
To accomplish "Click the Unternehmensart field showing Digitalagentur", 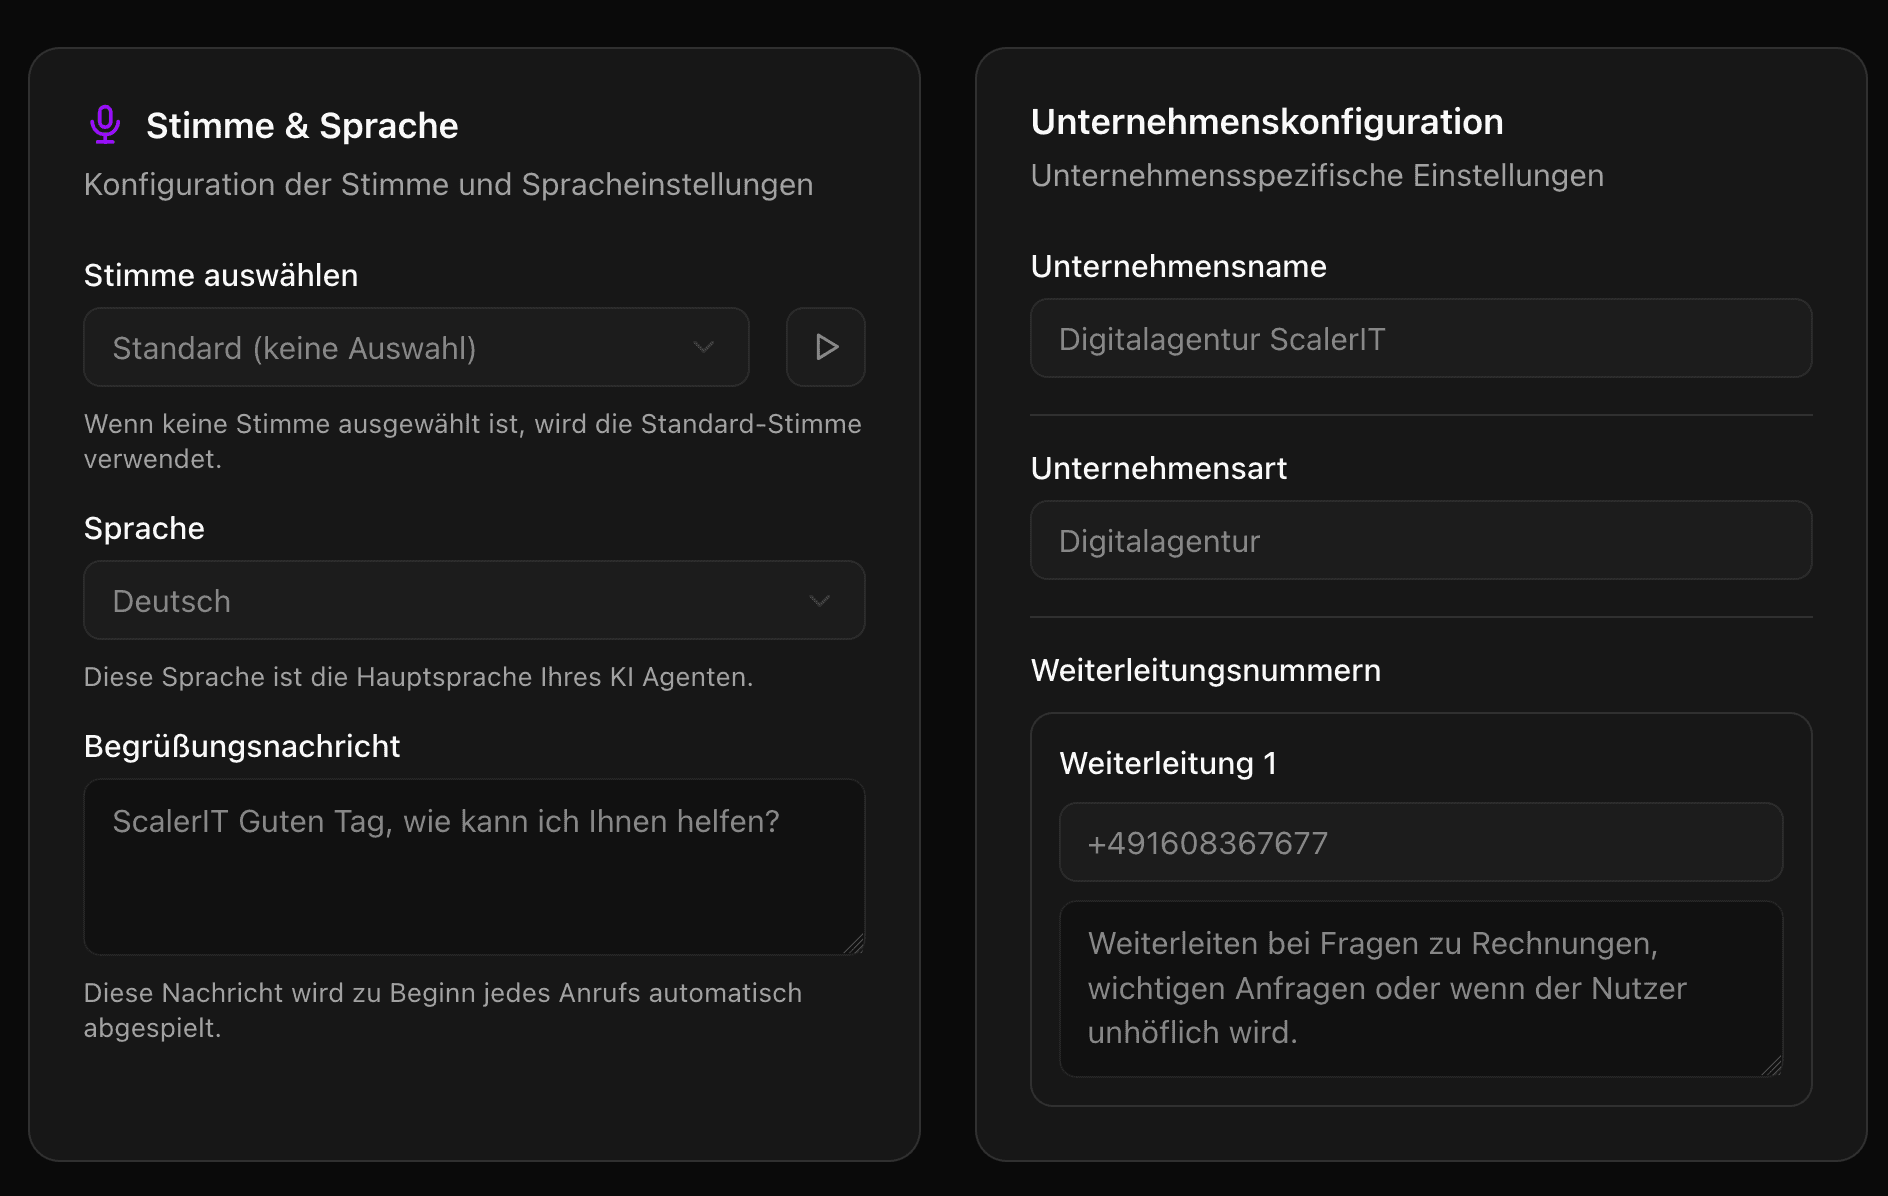I will (1421, 540).
